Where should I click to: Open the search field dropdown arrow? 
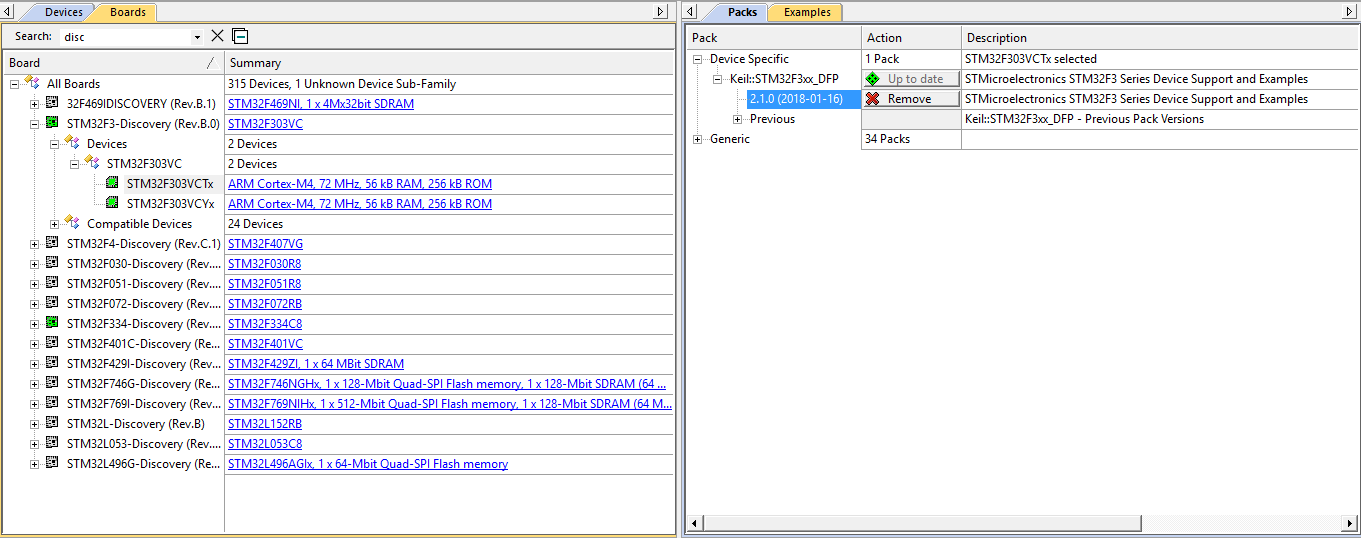(x=197, y=37)
